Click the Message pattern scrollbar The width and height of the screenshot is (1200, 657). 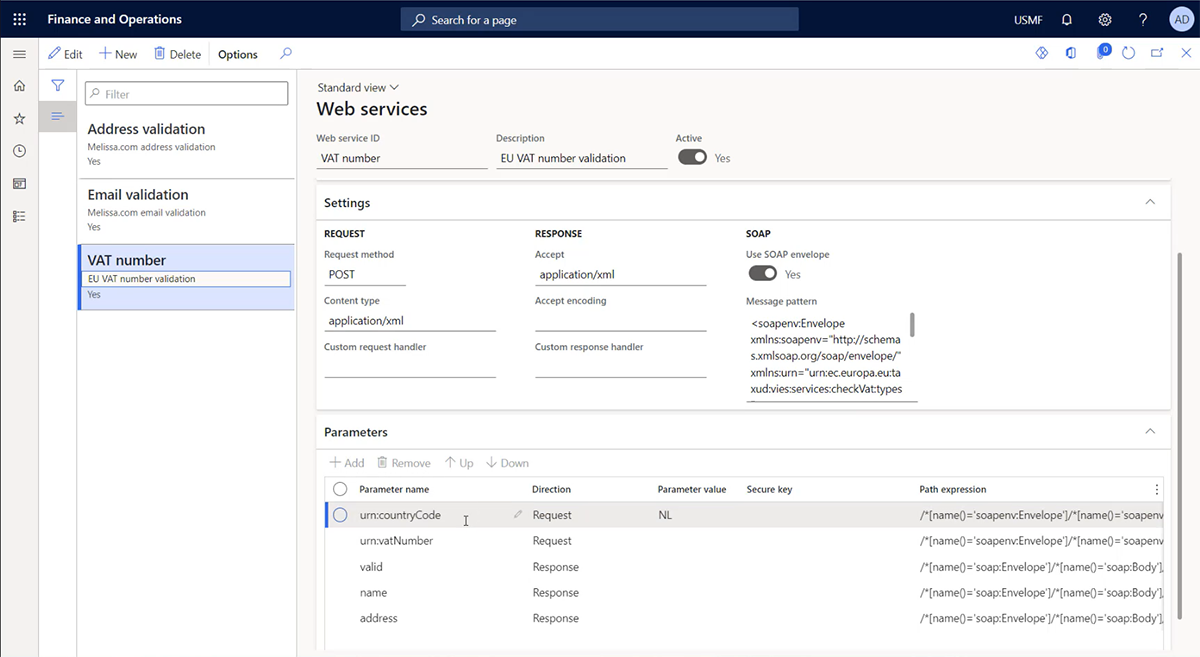coord(912,325)
